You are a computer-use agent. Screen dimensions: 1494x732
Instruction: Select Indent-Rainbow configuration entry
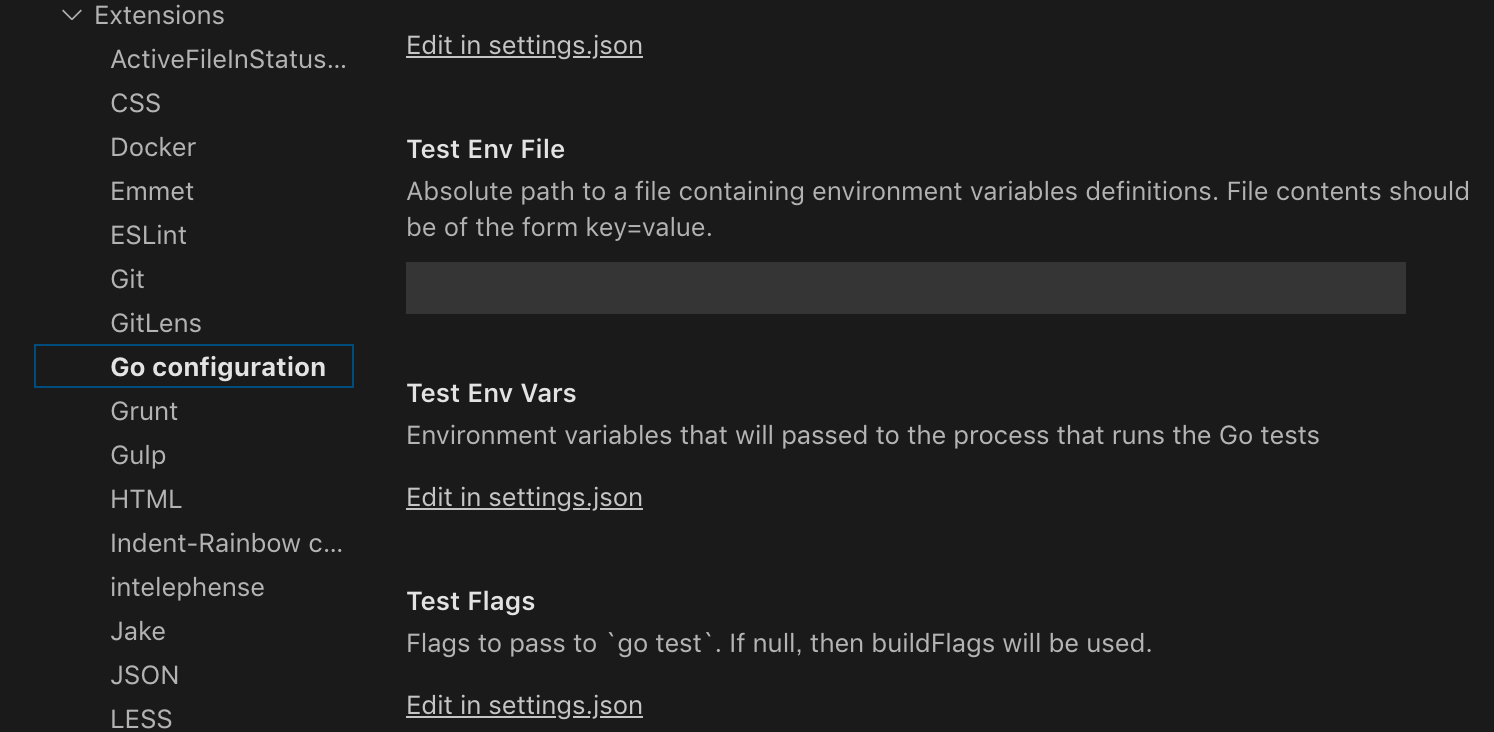pos(226,544)
